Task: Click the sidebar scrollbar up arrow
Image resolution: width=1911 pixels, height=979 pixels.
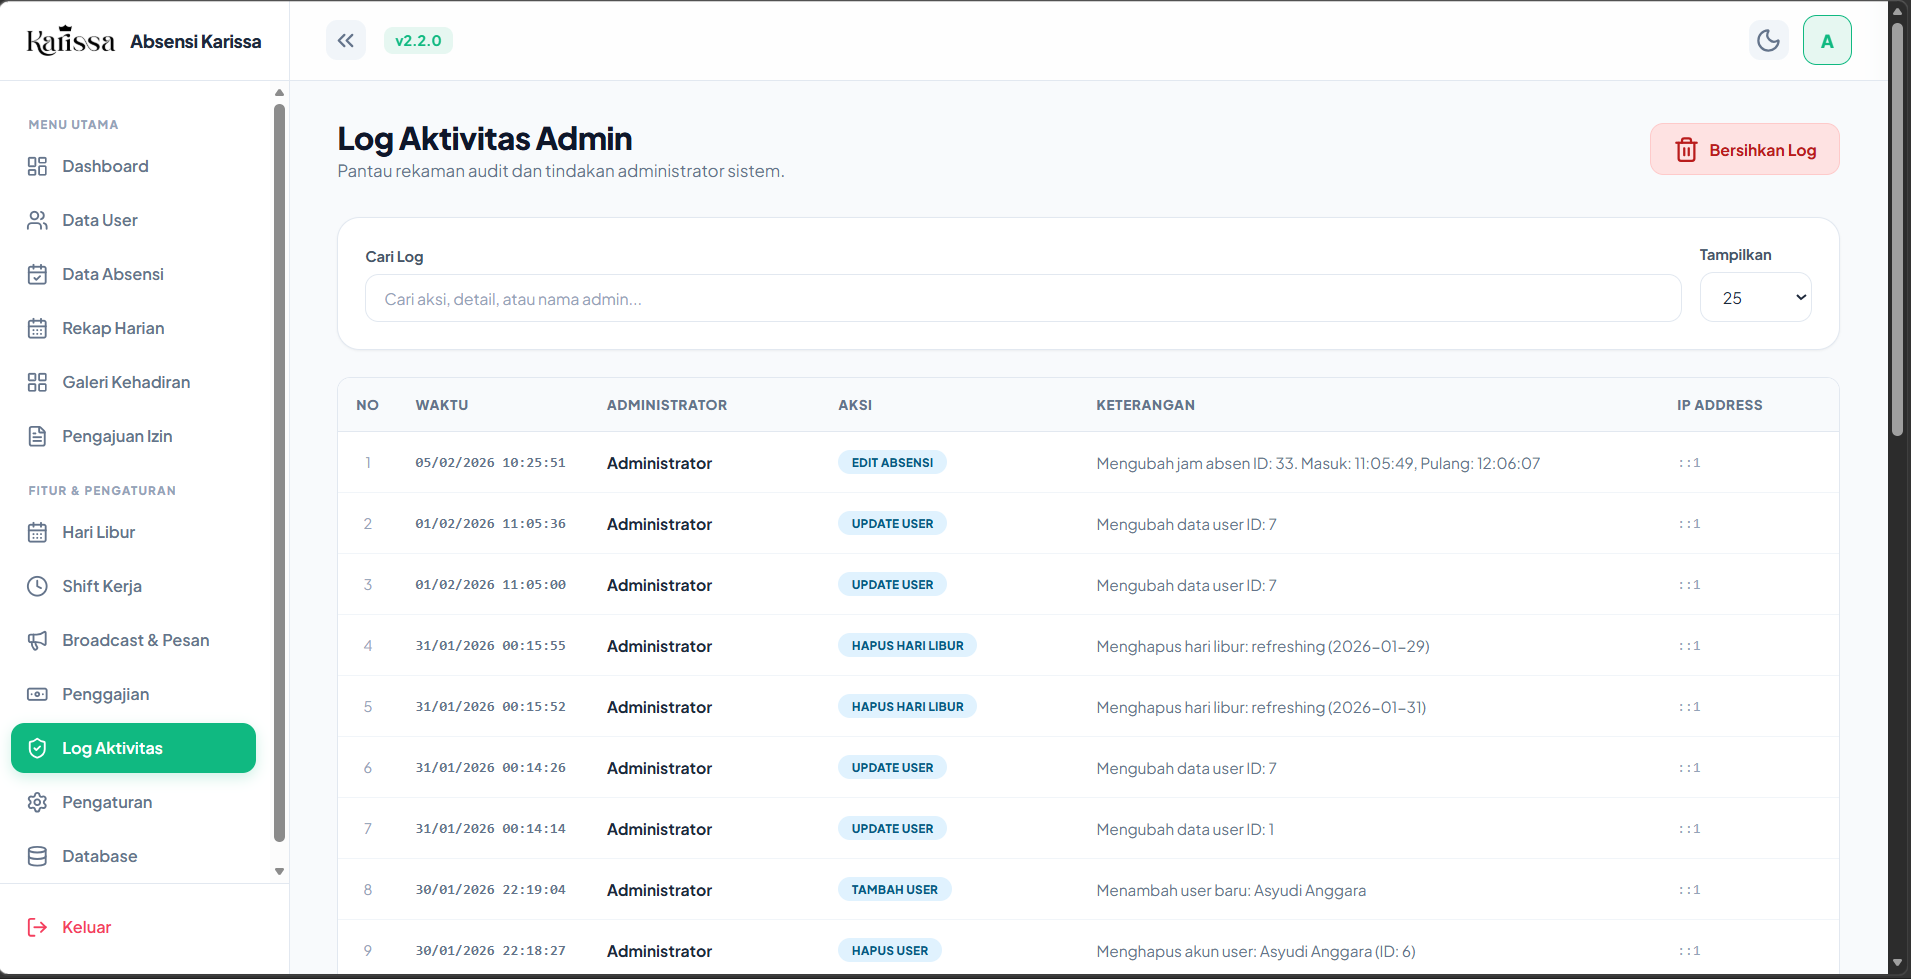Action: 280,93
